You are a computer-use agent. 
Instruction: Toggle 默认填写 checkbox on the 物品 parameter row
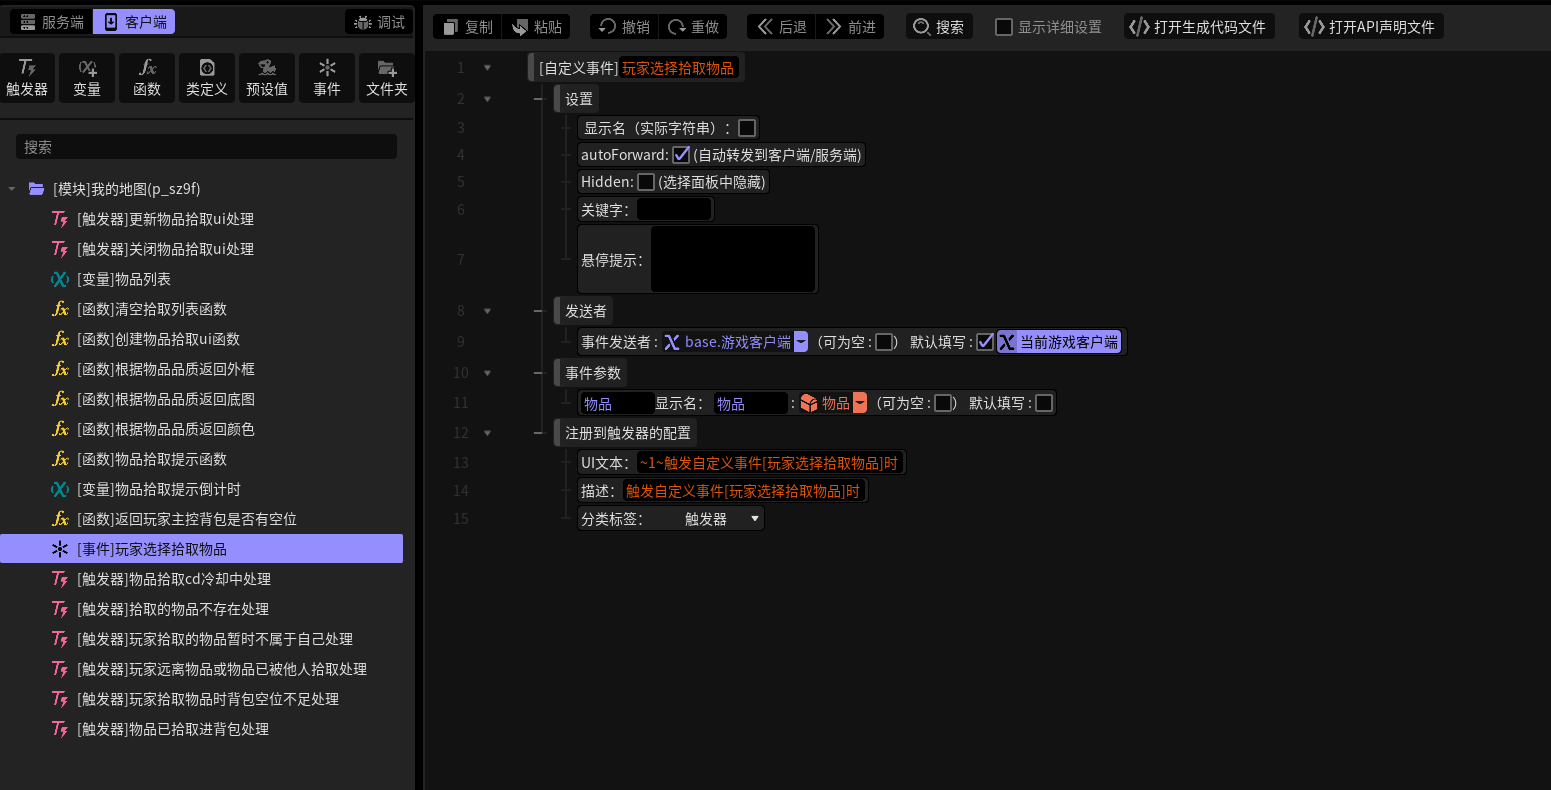[1043, 403]
